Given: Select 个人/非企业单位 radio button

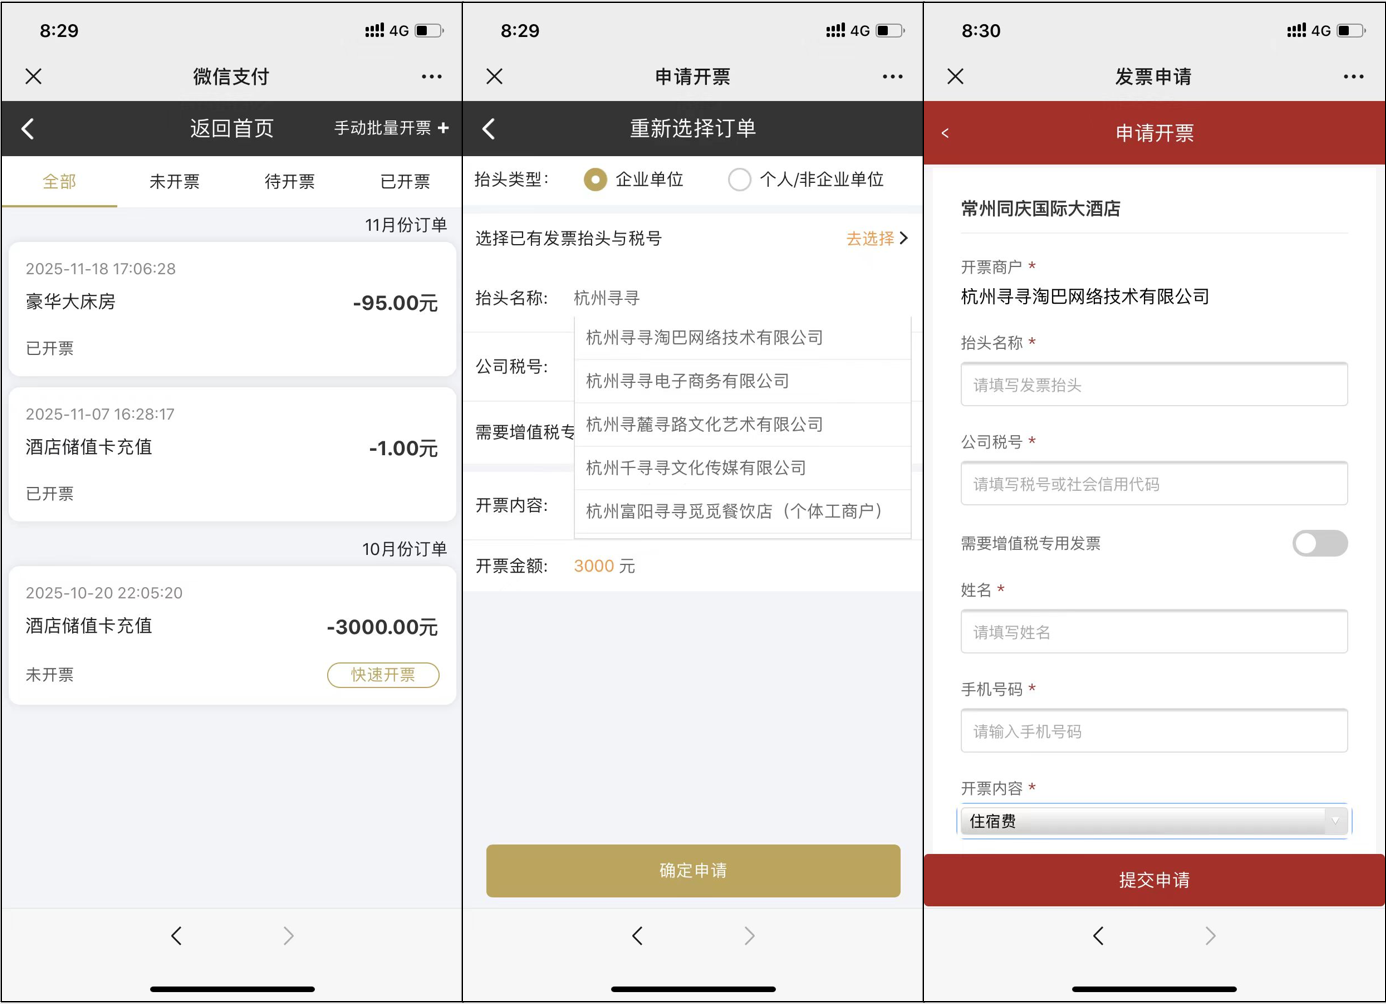Looking at the screenshot, I should [x=739, y=180].
